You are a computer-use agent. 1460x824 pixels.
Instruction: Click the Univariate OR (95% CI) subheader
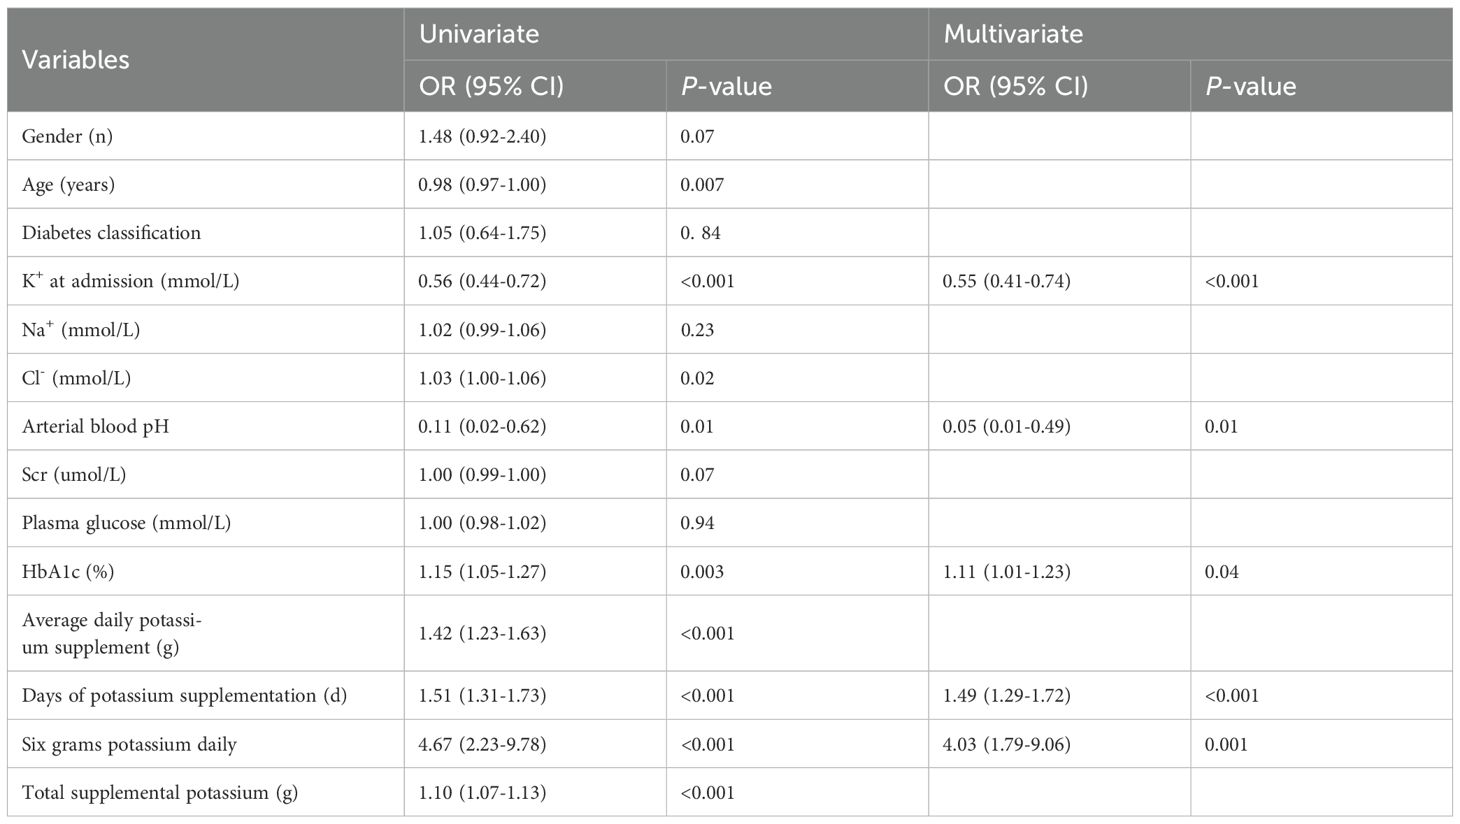click(491, 86)
